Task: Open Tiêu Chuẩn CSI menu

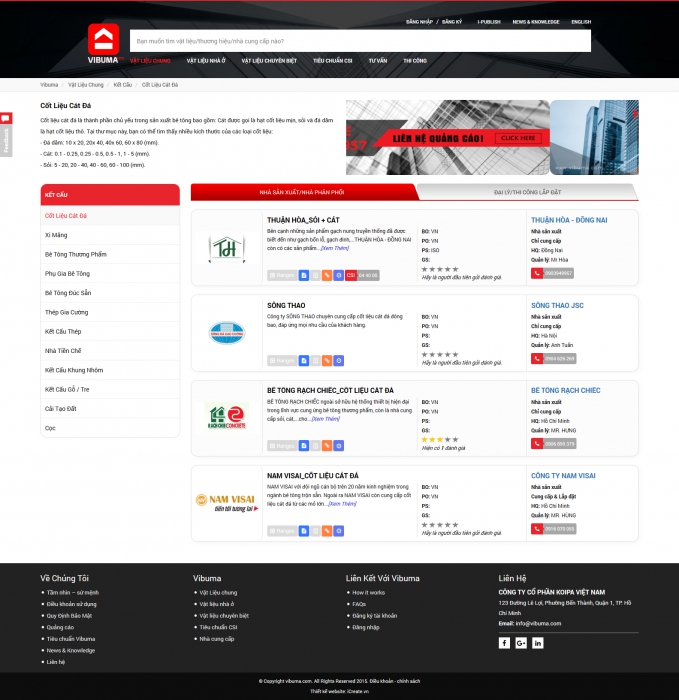Action: 333,61
